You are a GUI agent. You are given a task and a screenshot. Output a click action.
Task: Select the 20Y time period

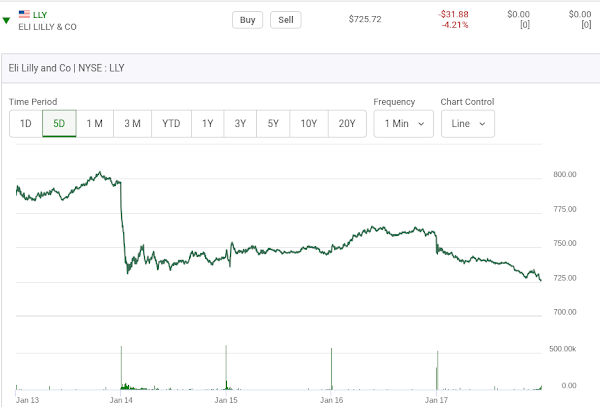pyautogui.click(x=347, y=124)
